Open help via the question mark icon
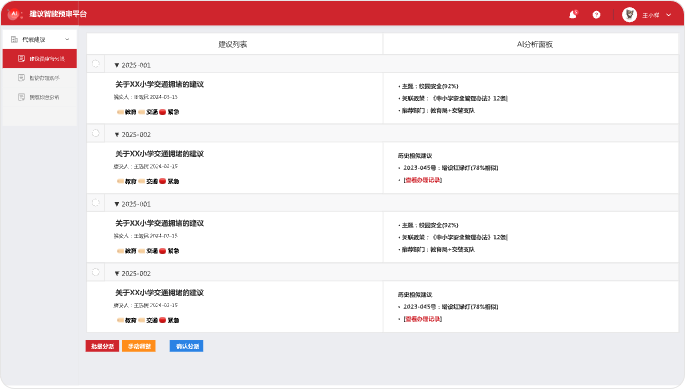This screenshot has height=389, width=685. [x=596, y=15]
